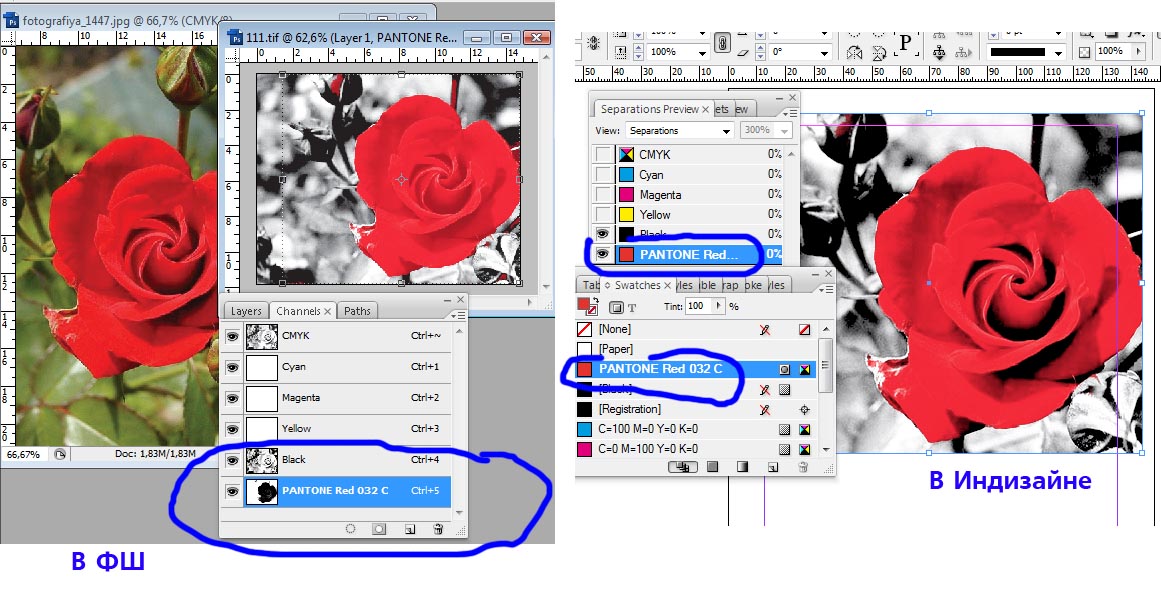Select formatting affects text button
The height and width of the screenshot is (589, 1161).
point(632,307)
